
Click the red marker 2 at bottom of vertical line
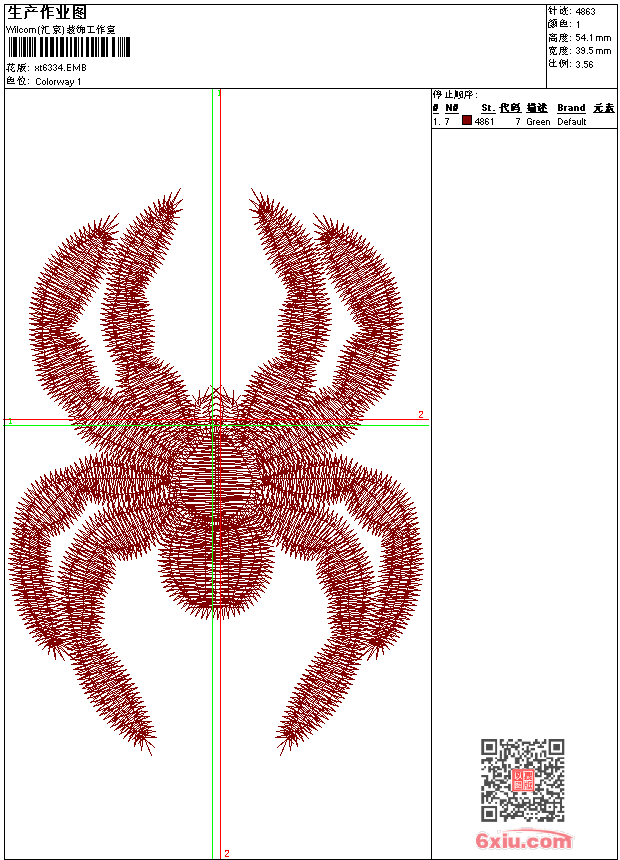pyautogui.click(x=227, y=853)
